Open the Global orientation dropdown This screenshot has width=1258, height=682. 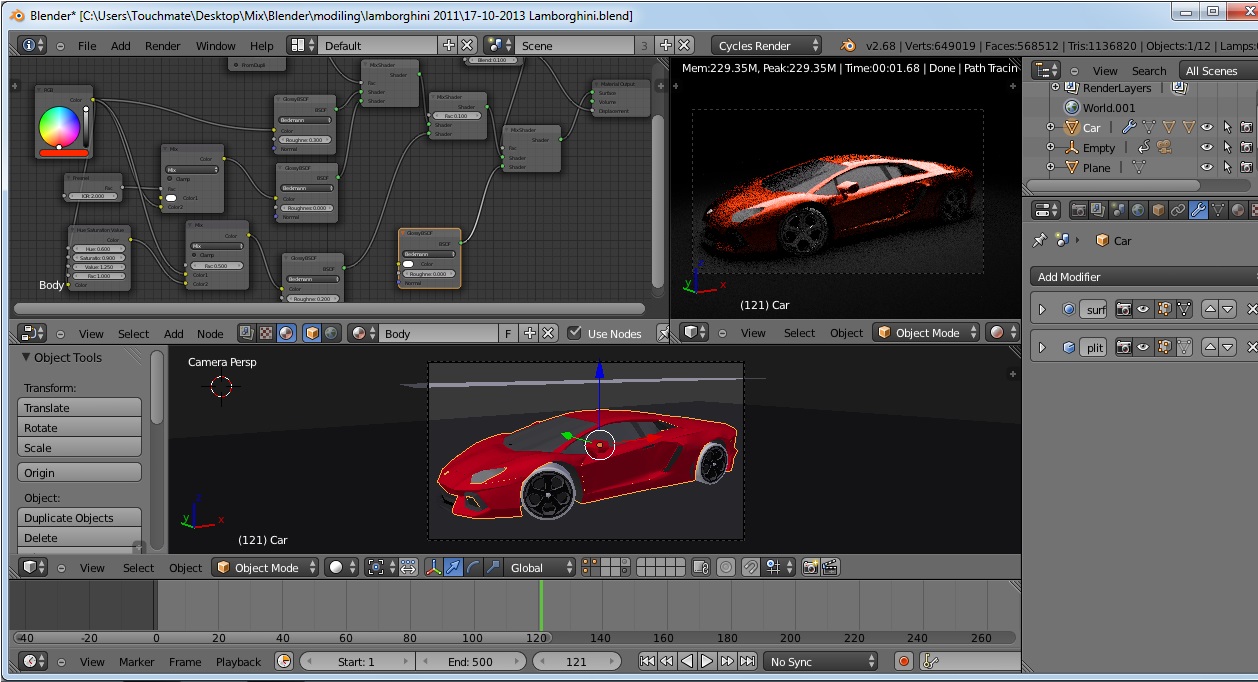tap(540, 567)
